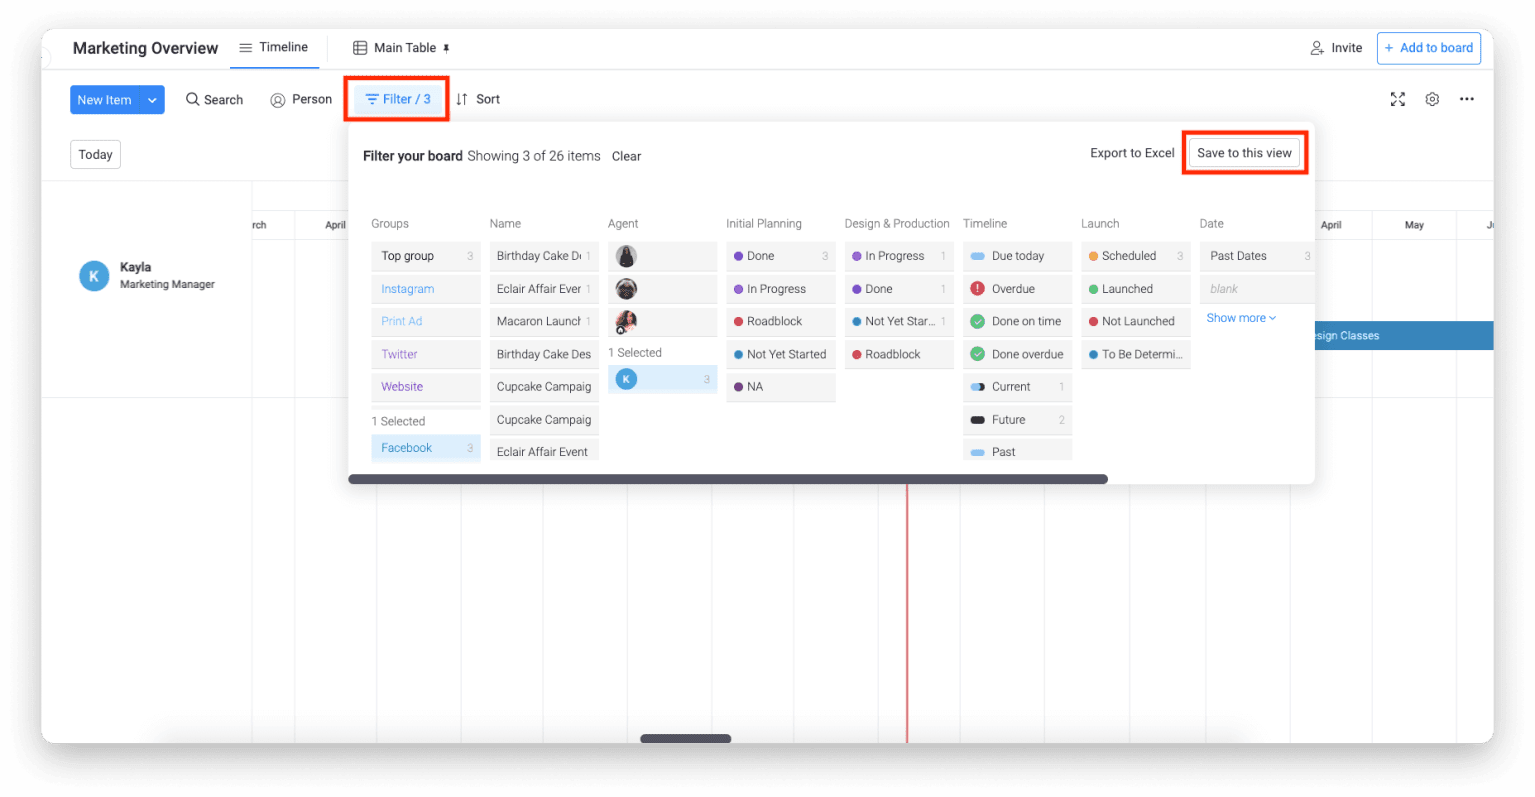Switch to the Timeline tab
This screenshot has width=1535, height=797.
point(274,47)
